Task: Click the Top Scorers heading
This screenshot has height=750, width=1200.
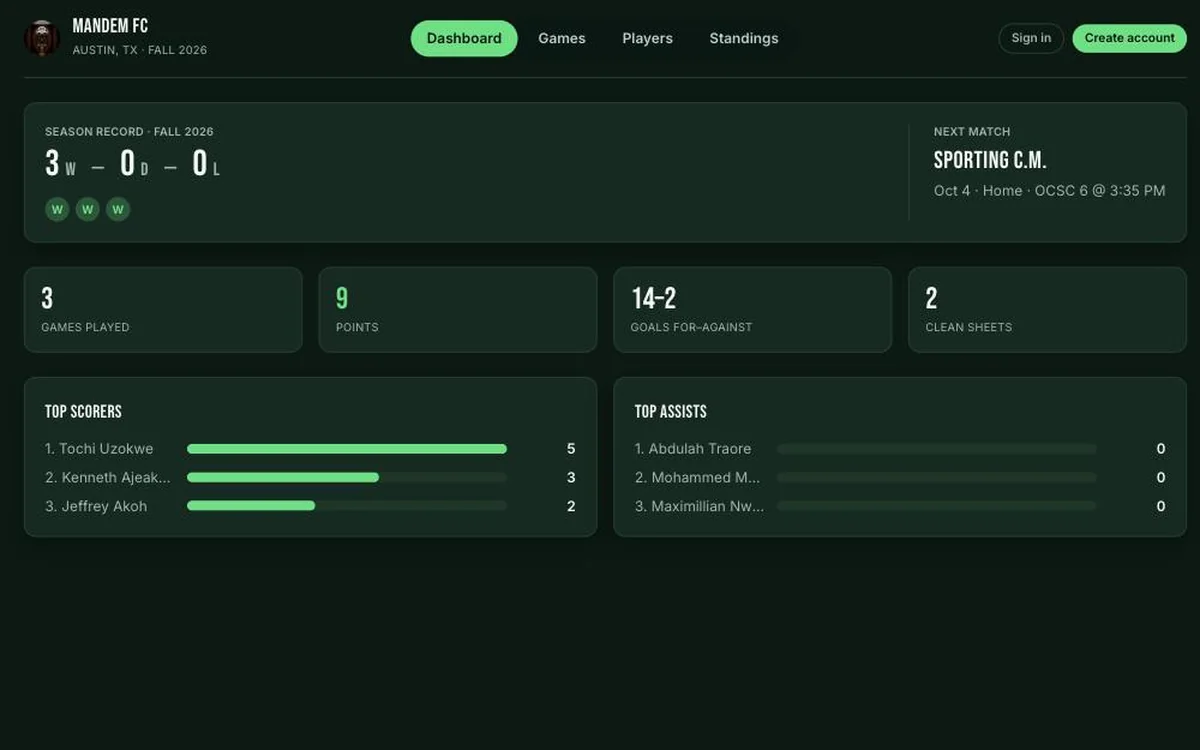Action: click(x=83, y=412)
